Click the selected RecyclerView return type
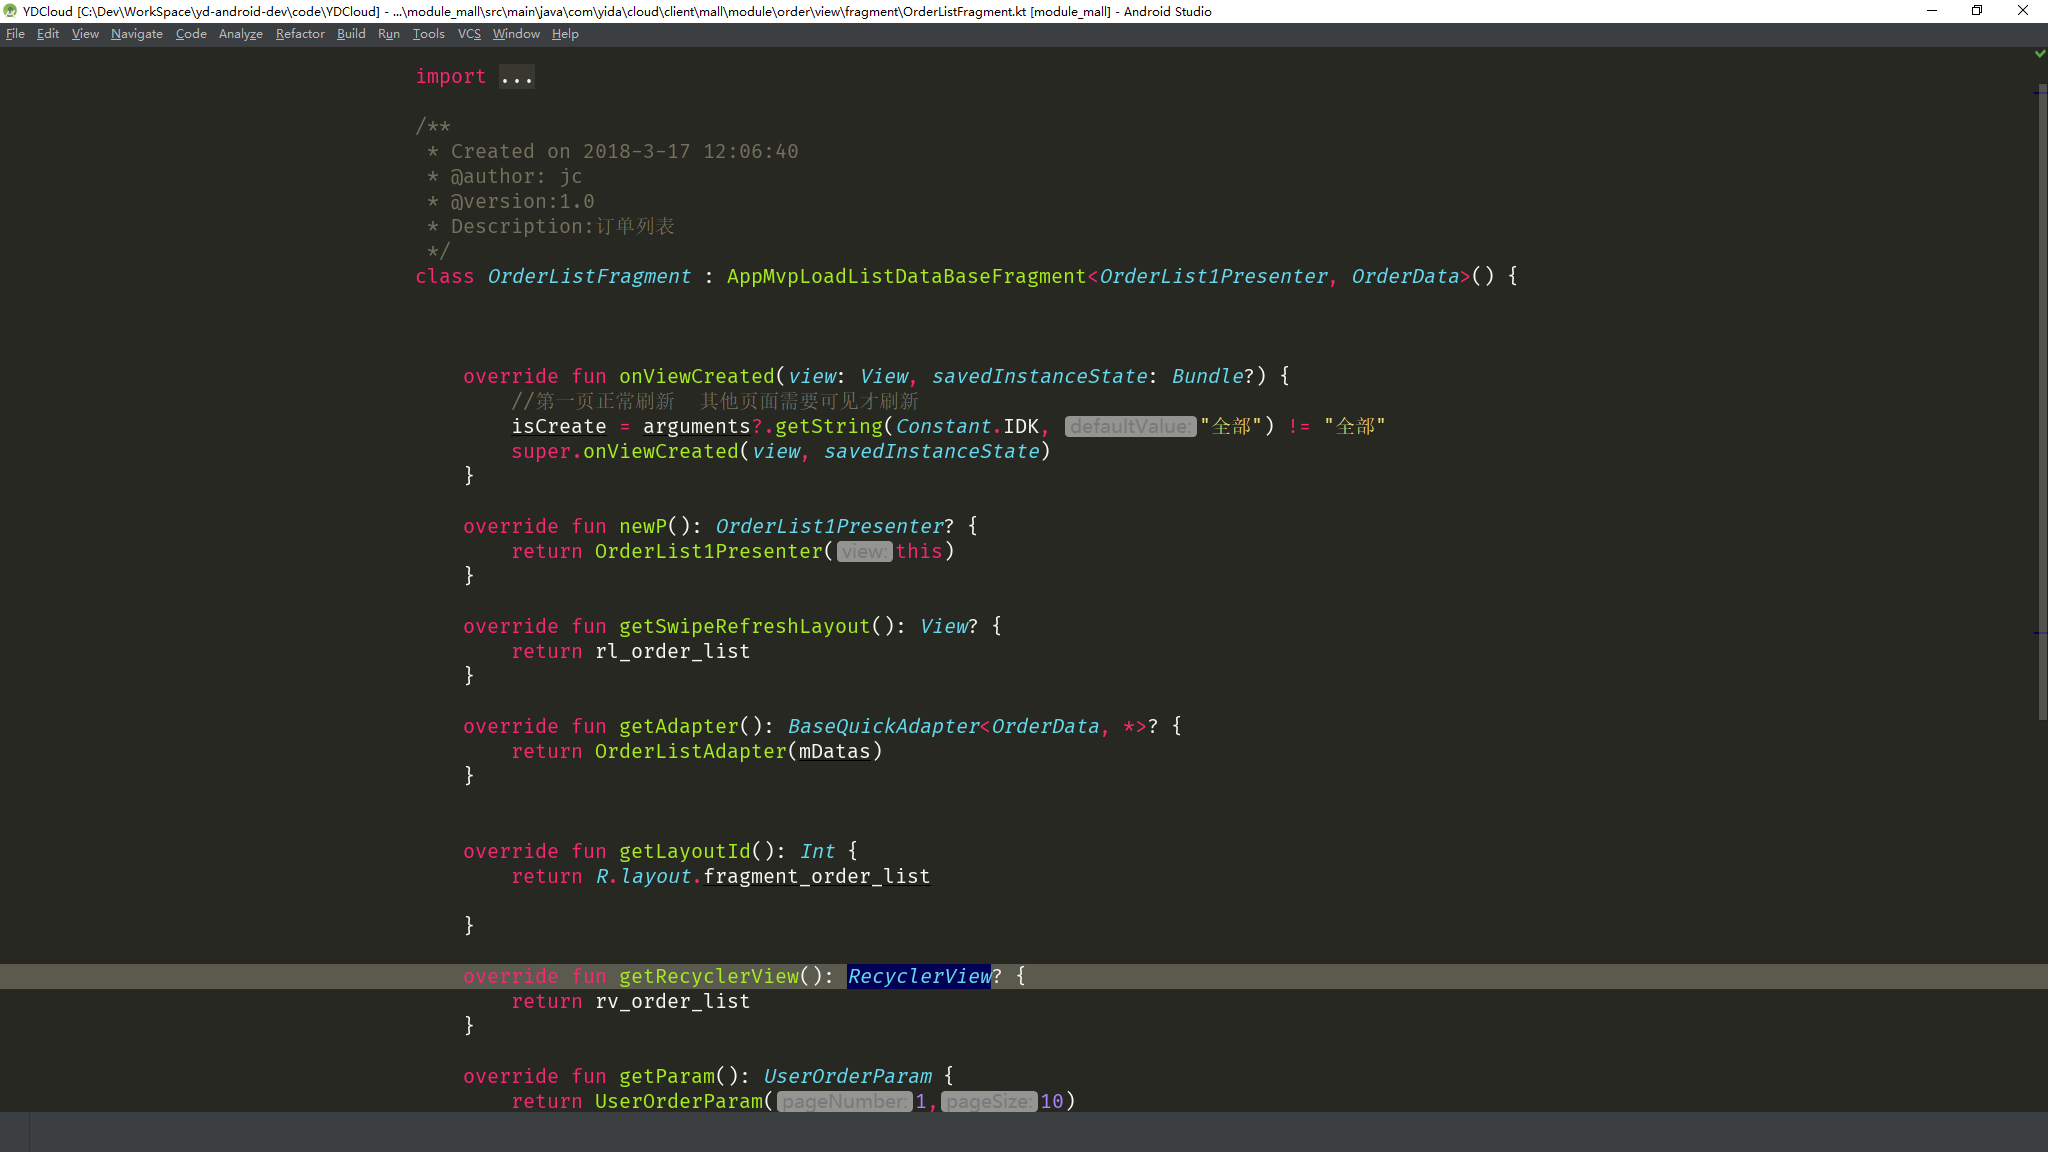2048x1152 pixels. 918,976
